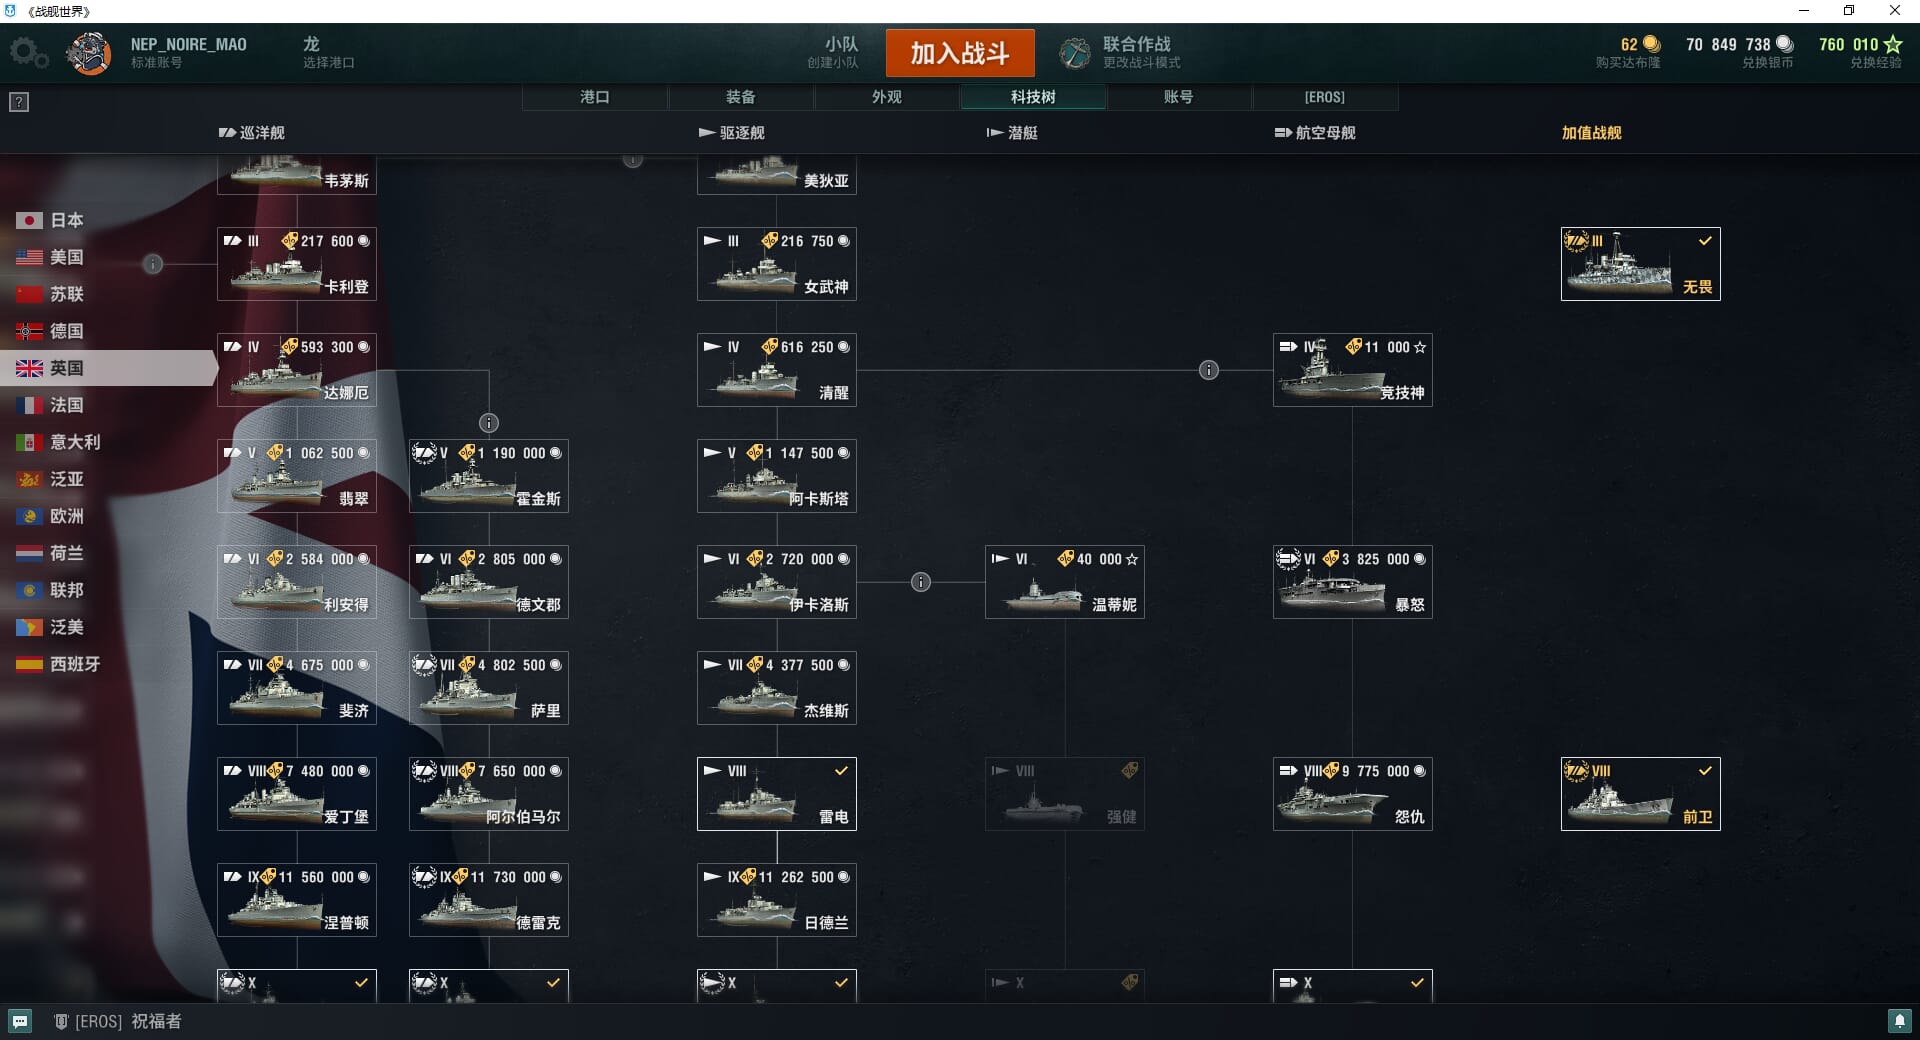The image size is (1920, 1040).
Task: Switch to the 科技树 tab
Action: click(1033, 97)
